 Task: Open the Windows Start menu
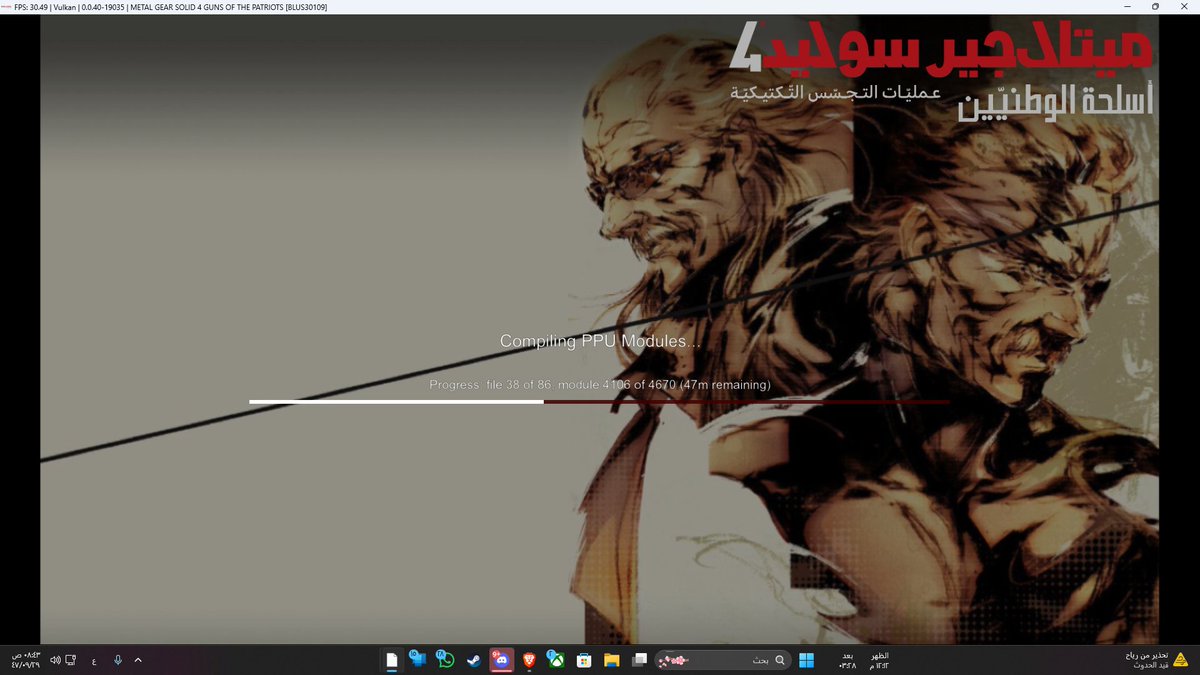click(806, 660)
